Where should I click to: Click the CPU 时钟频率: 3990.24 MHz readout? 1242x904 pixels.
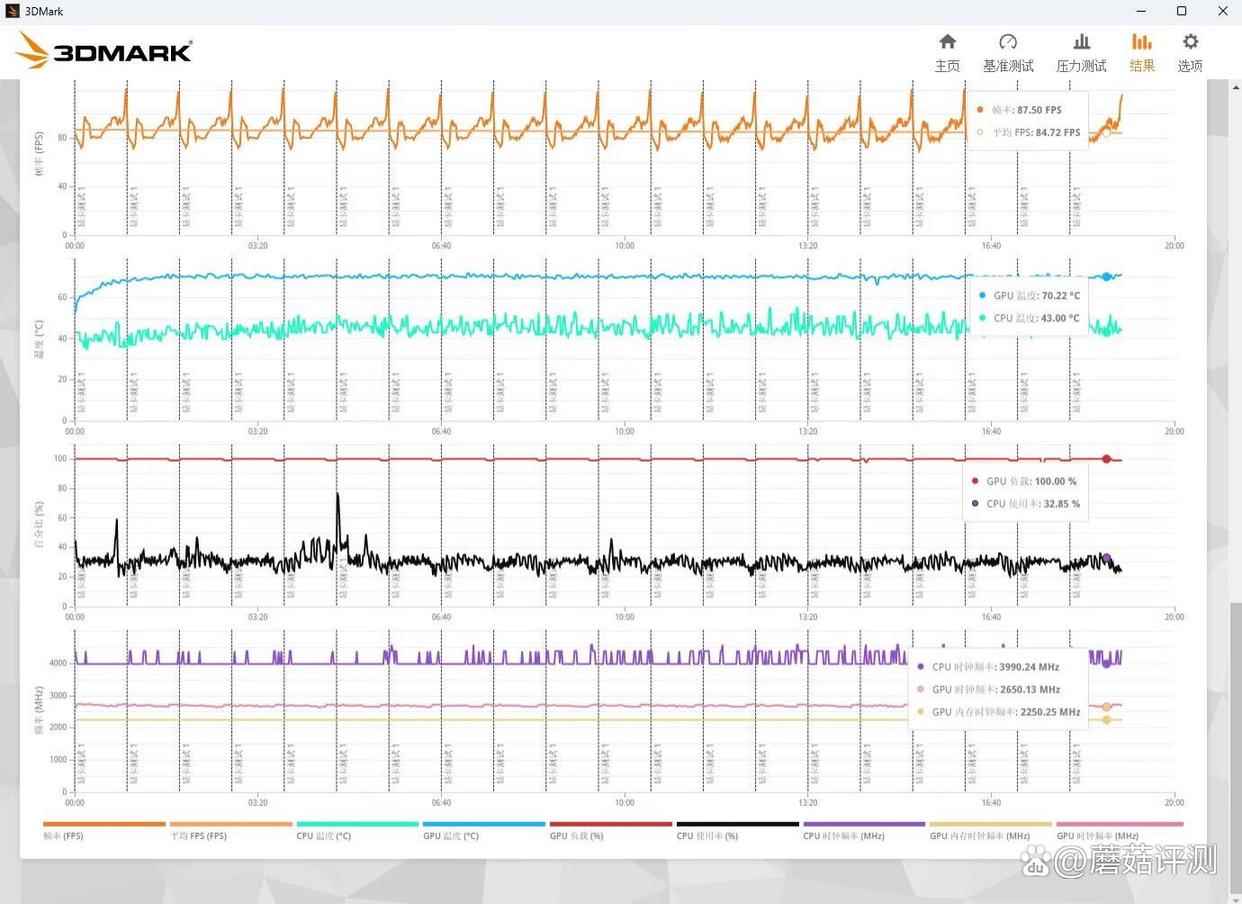995,667
